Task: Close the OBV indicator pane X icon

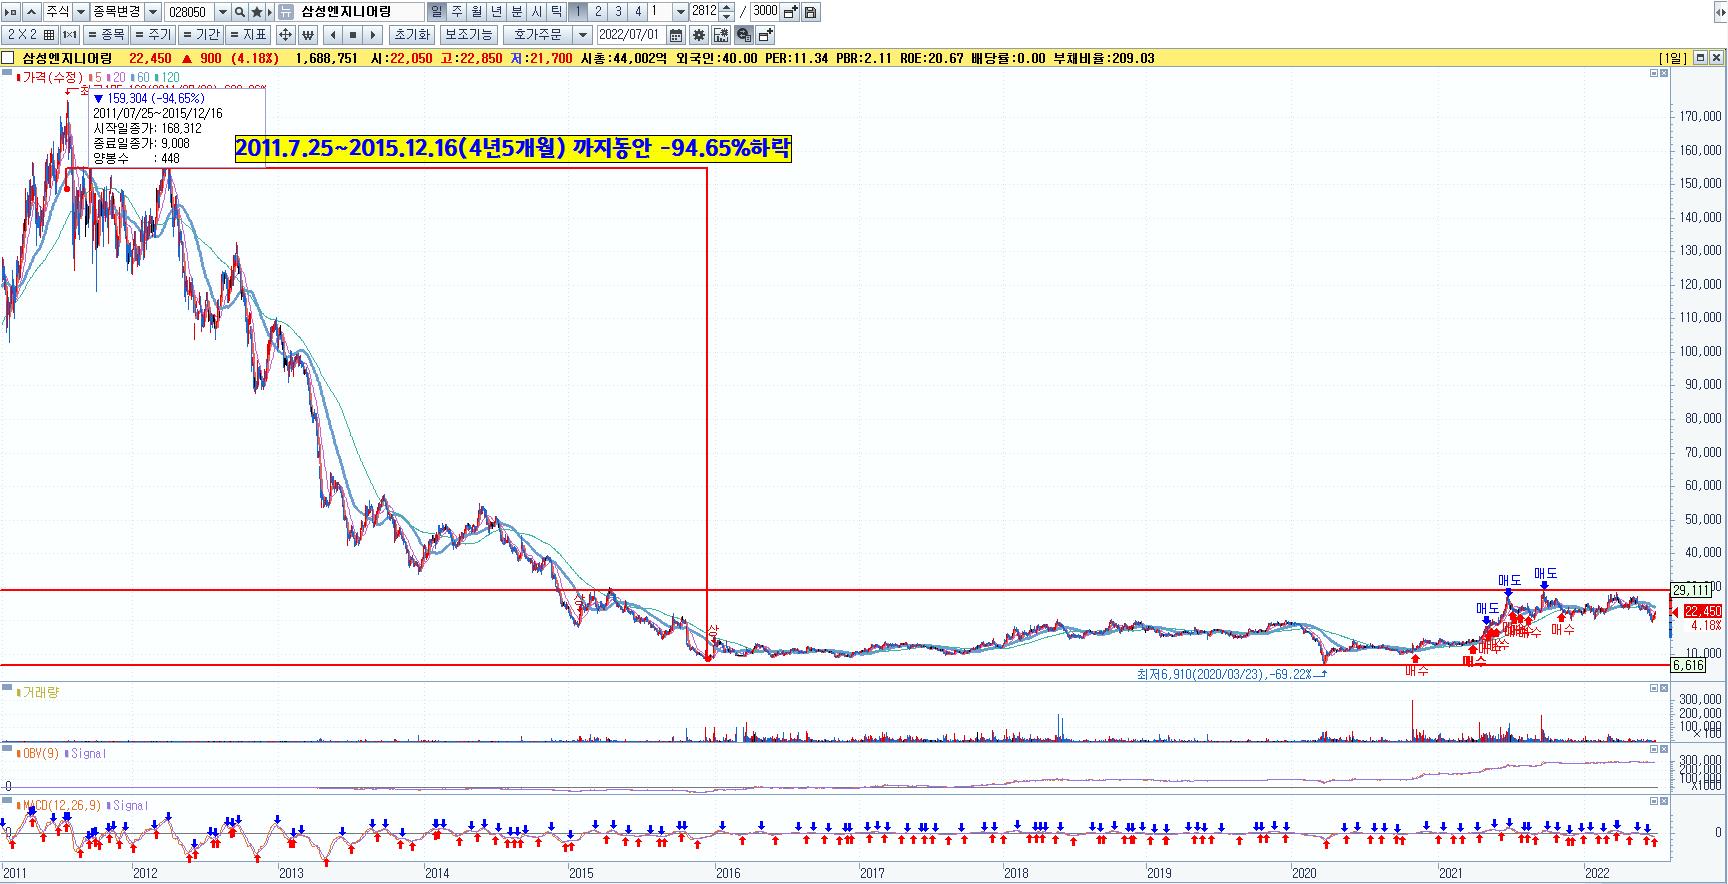Action: click(1663, 747)
